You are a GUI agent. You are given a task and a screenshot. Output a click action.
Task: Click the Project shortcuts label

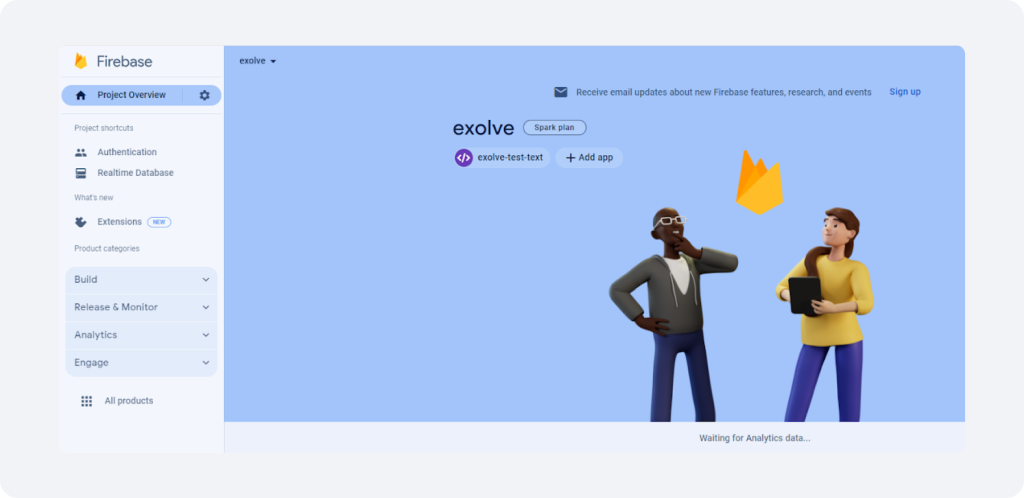tap(104, 128)
